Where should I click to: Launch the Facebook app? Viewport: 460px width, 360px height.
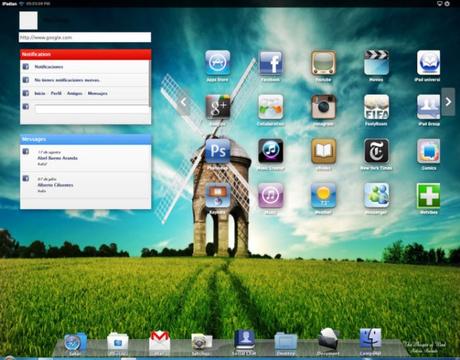(x=270, y=62)
